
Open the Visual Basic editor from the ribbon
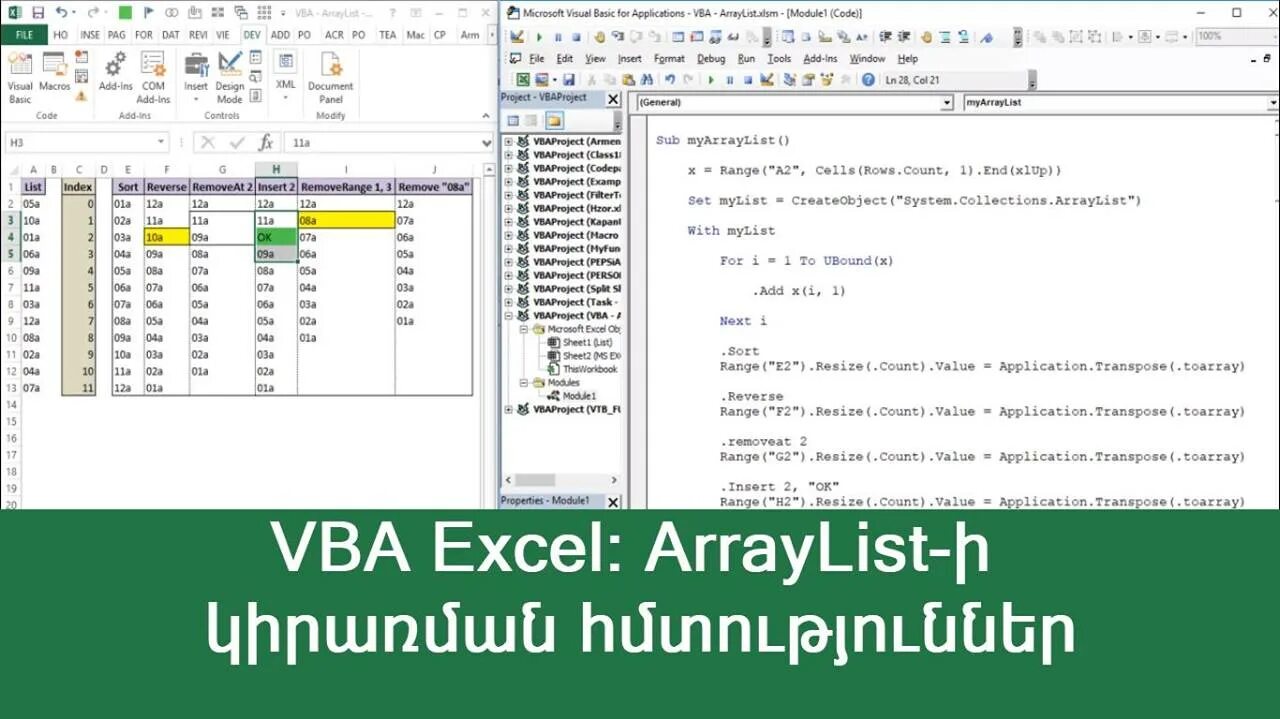click(20, 78)
